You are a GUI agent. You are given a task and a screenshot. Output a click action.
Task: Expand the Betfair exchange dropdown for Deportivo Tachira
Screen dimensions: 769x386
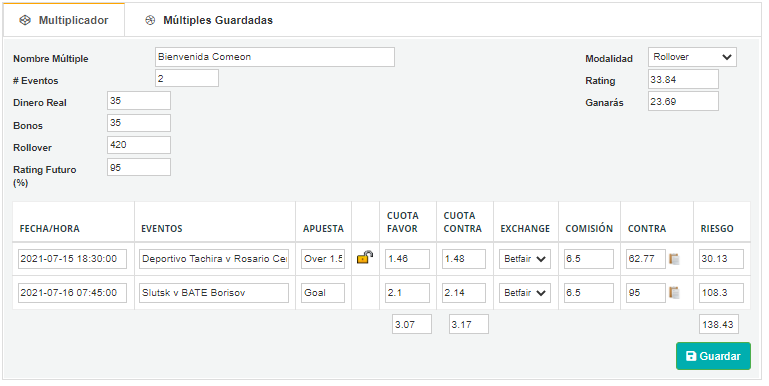(x=525, y=259)
